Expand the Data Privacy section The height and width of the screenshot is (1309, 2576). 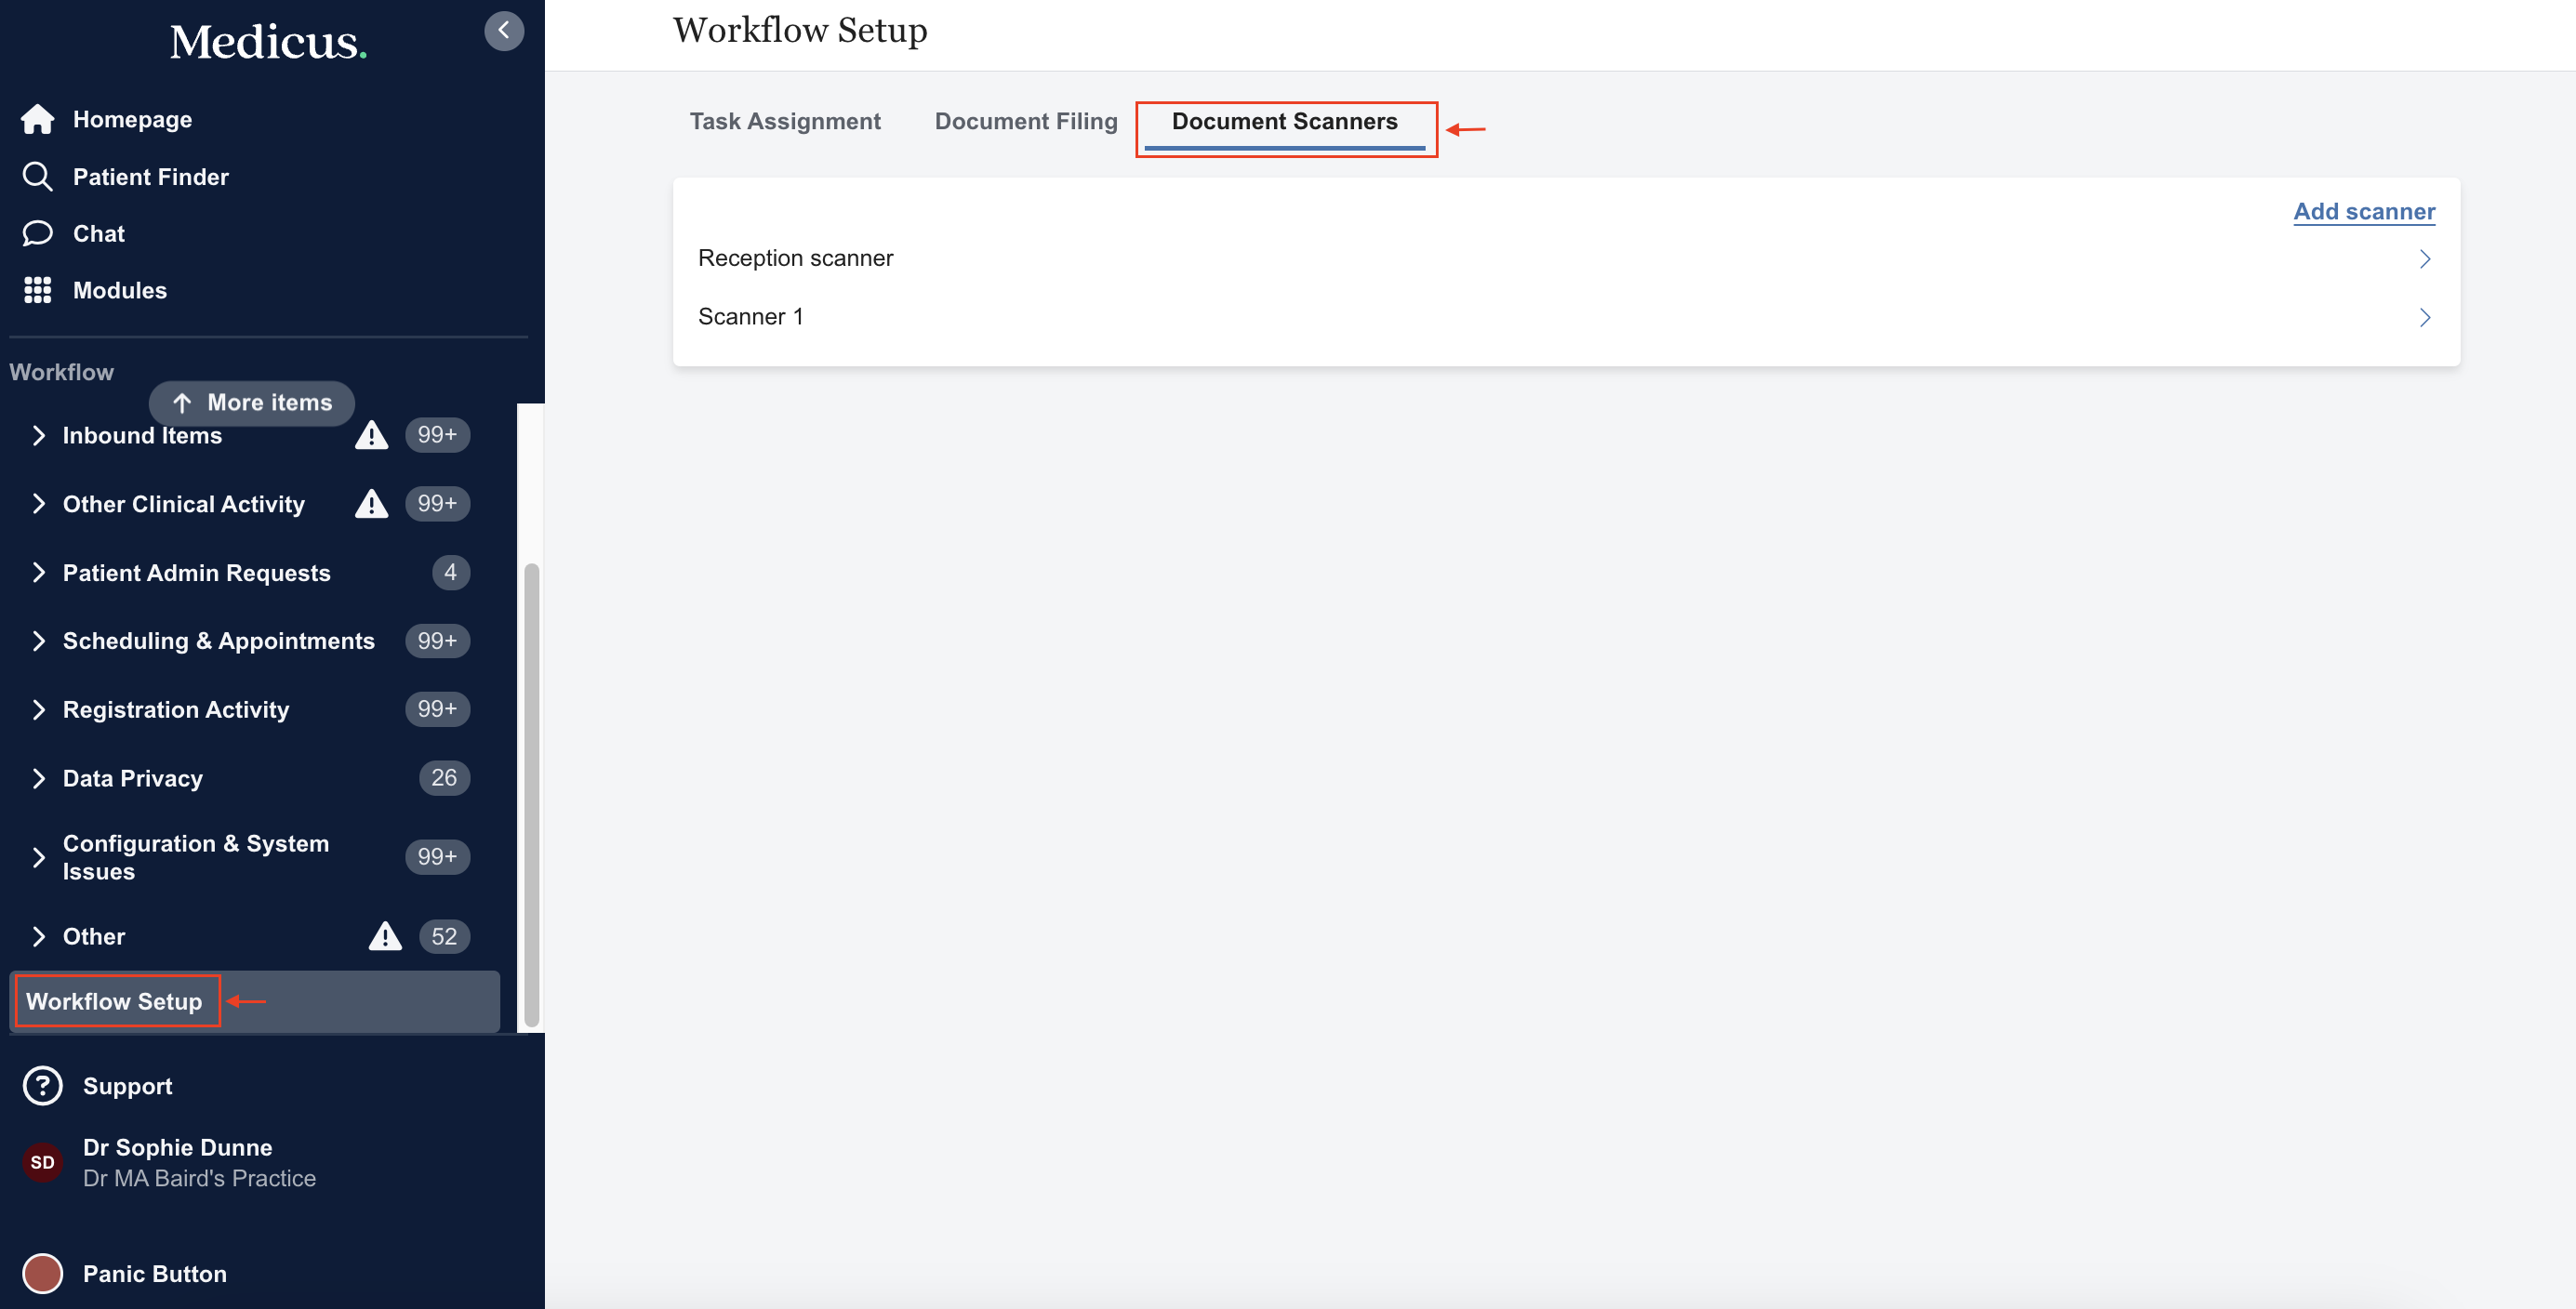(x=39, y=778)
